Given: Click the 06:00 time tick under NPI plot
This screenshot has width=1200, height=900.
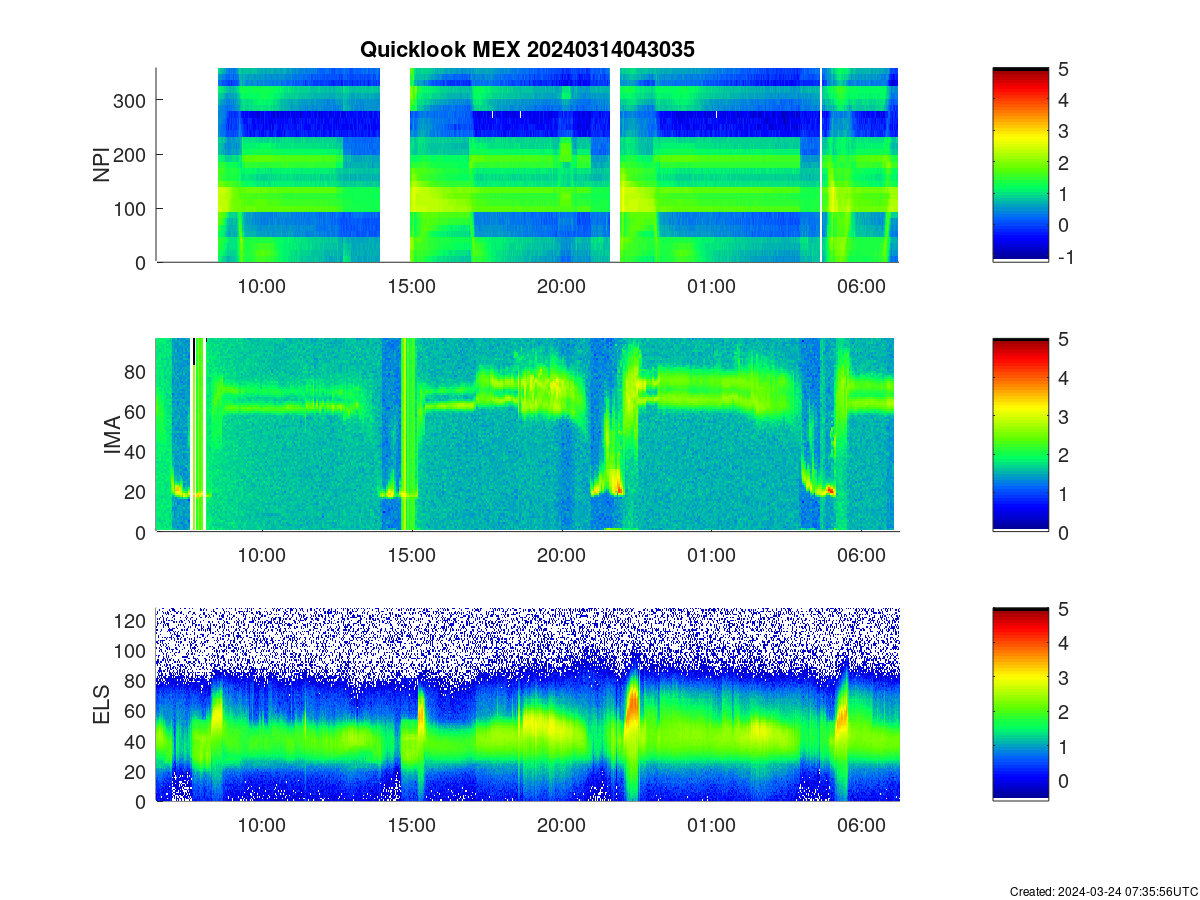Looking at the screenshot, I should pyautogui.click(x=861, y=286).
